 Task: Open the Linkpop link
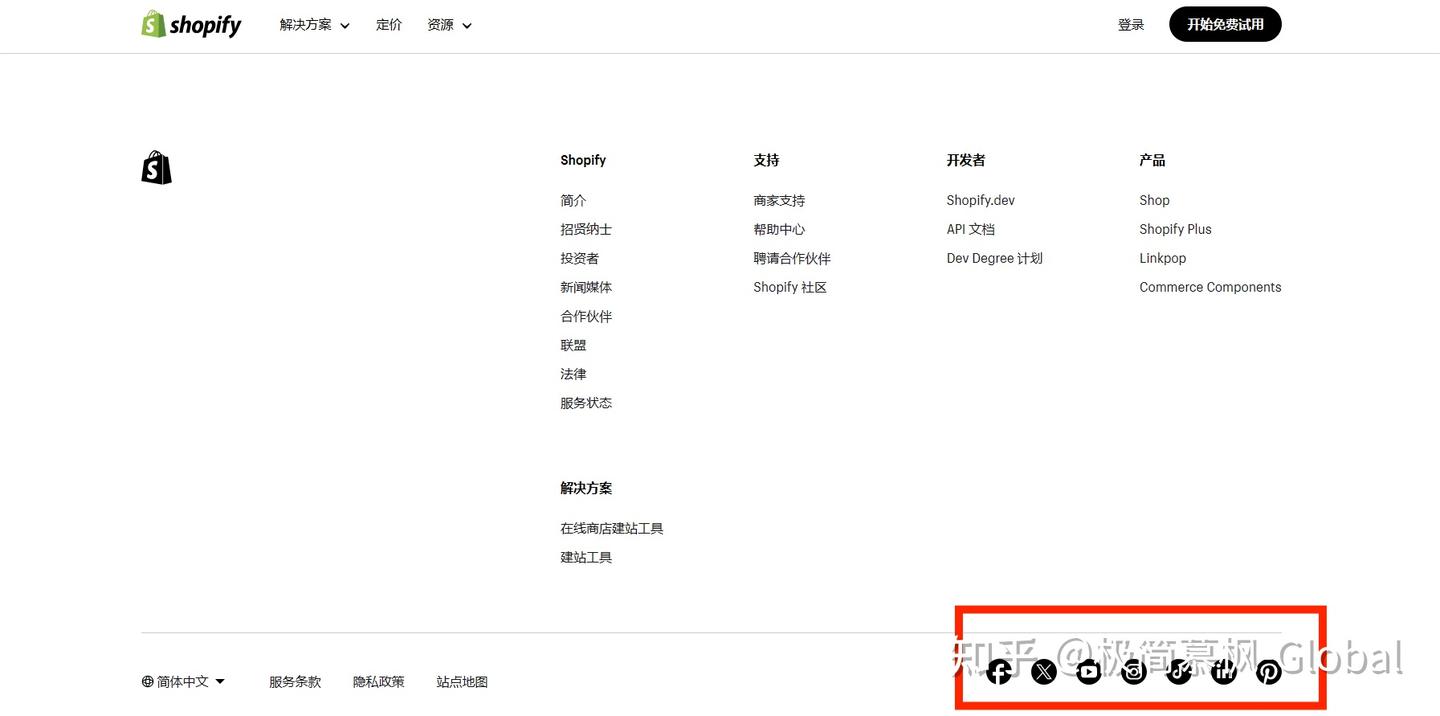click(x=1162, y=259)
